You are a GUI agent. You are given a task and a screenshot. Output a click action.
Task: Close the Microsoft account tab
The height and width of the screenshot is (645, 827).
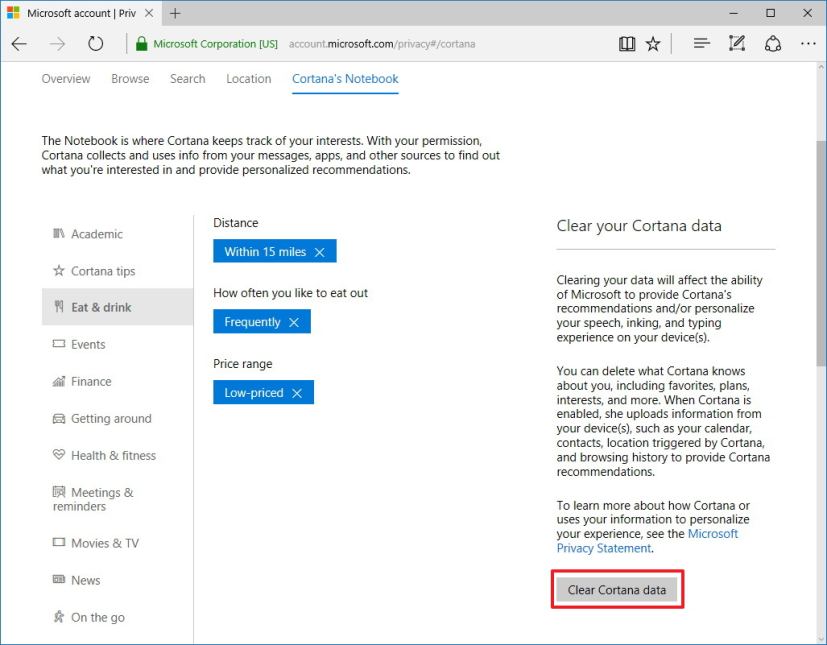[x=149, y=13]
